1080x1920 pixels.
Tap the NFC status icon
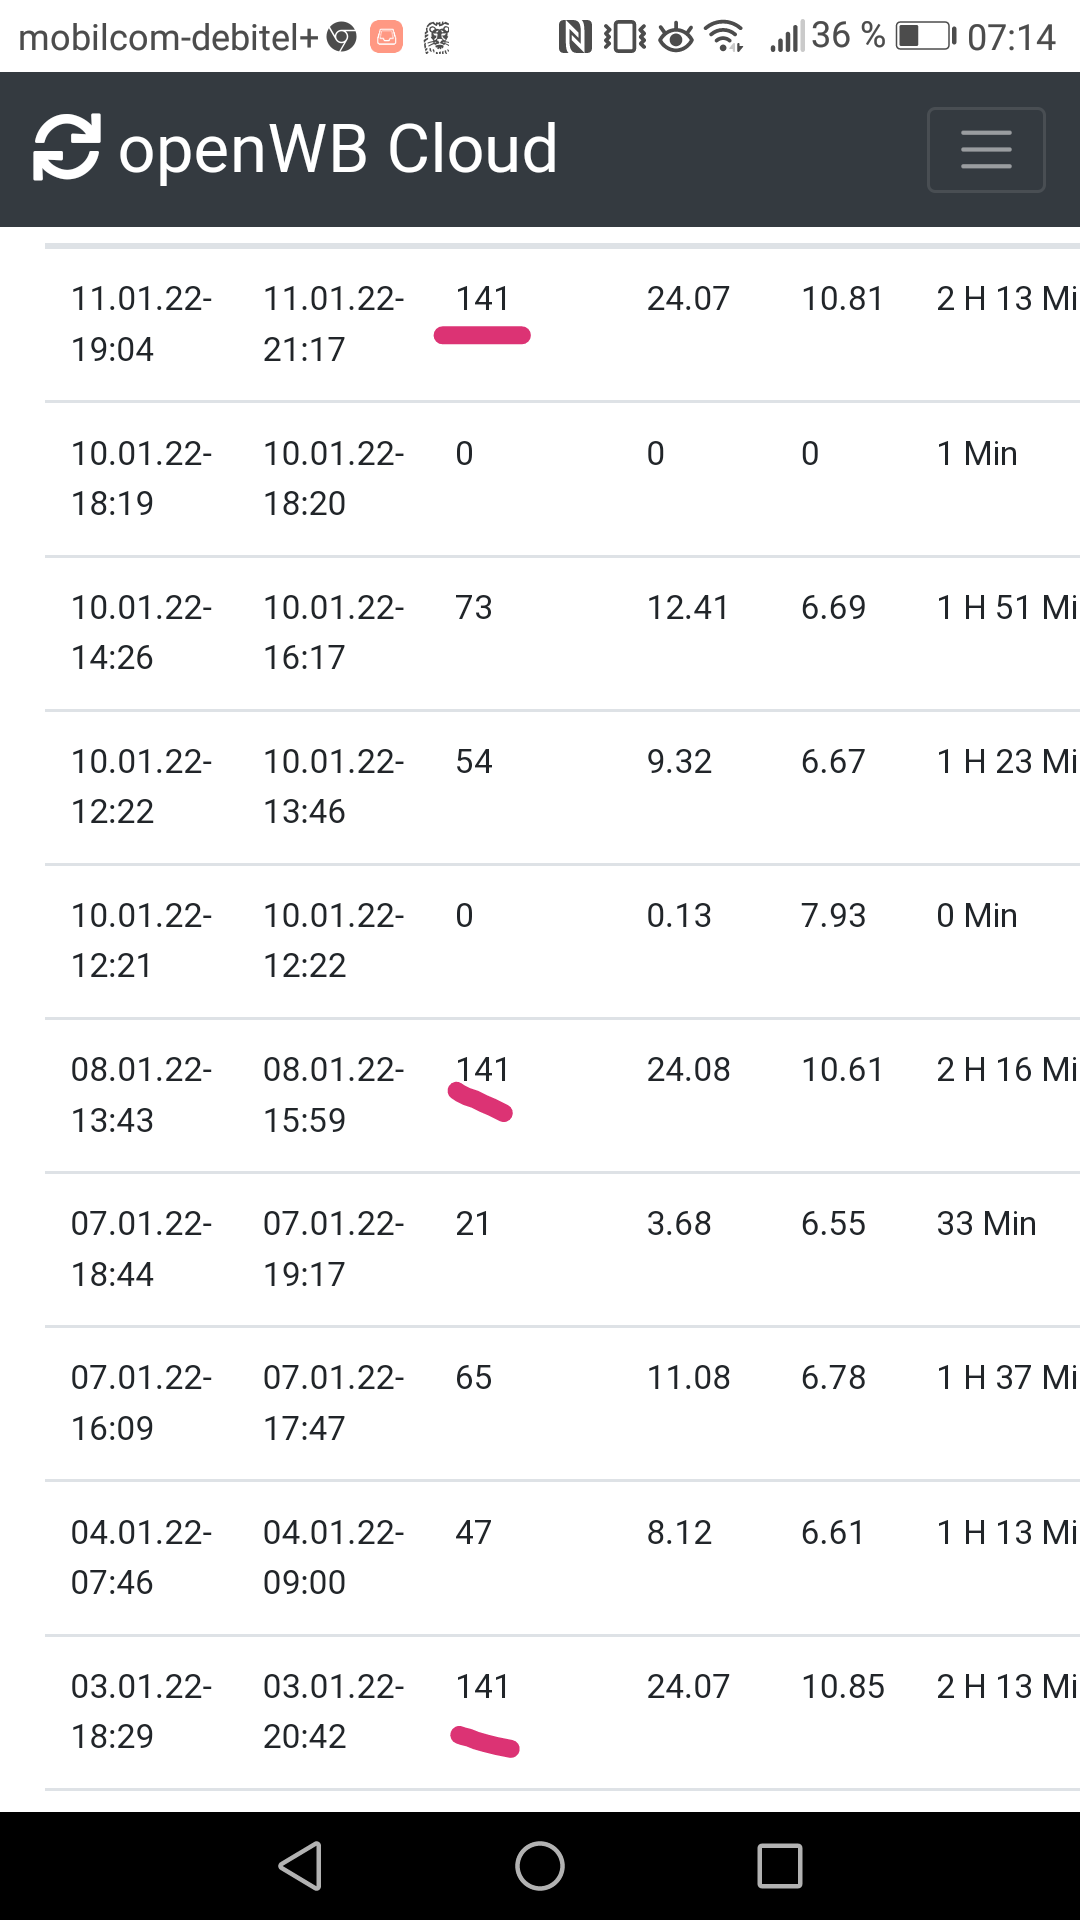pyautogui.click(x=574, y=37)
